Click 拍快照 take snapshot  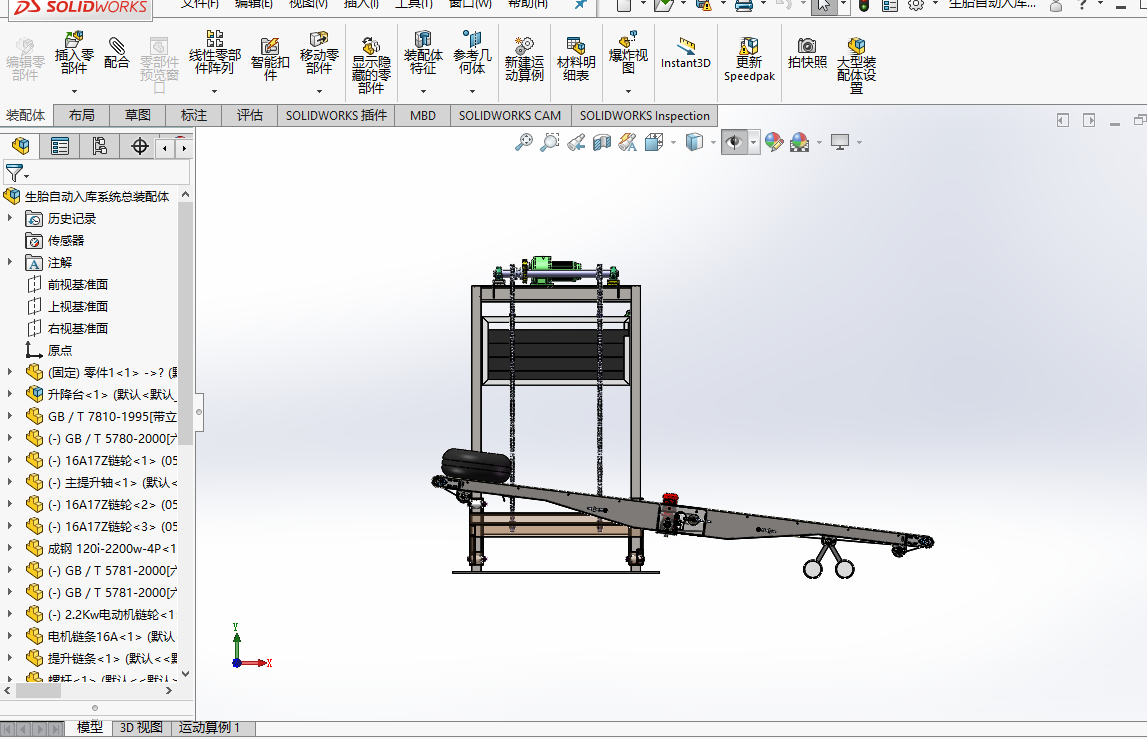click(807, 53)
